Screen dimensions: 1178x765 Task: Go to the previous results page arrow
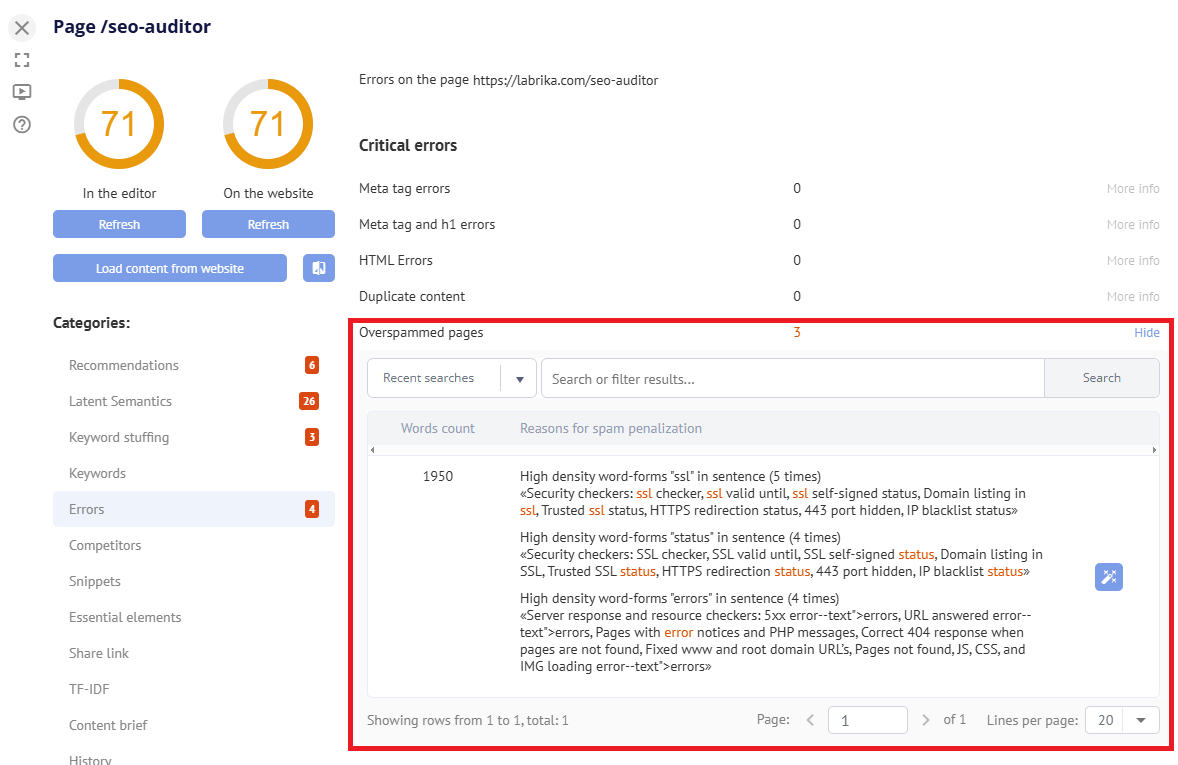point(811,720)
